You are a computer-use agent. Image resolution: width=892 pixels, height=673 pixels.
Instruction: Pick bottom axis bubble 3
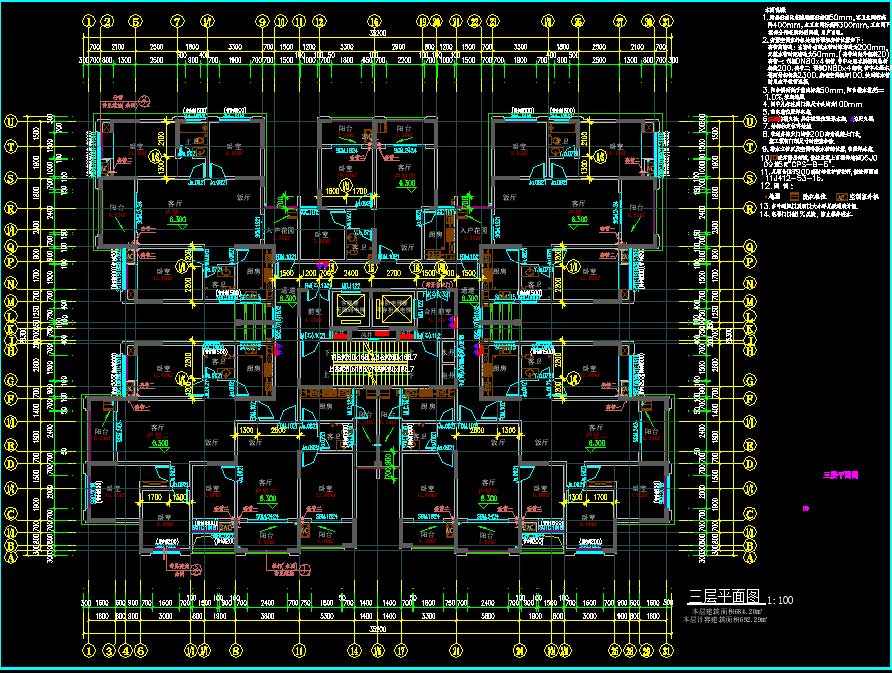click(x=109, y=650)
